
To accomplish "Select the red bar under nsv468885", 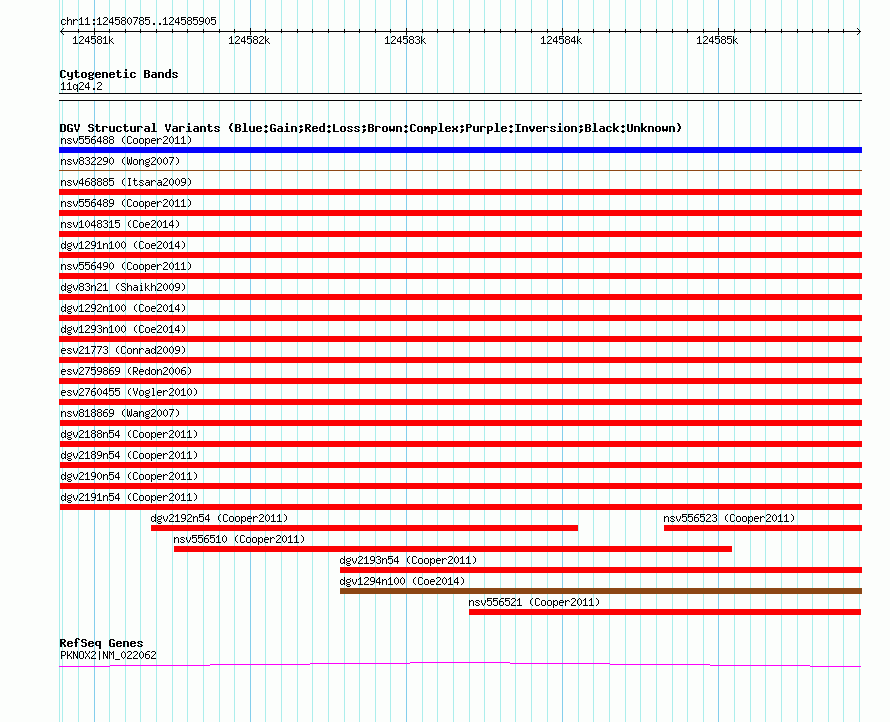I will (x=460, y=192).
